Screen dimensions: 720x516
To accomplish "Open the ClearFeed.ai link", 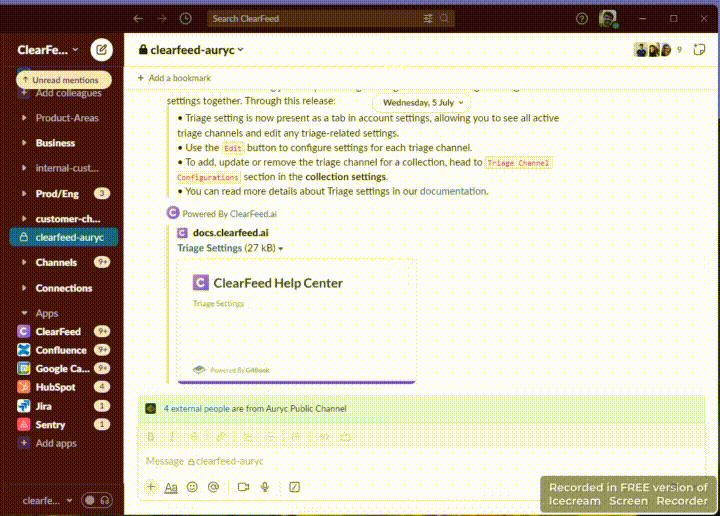I will point(253,214).
